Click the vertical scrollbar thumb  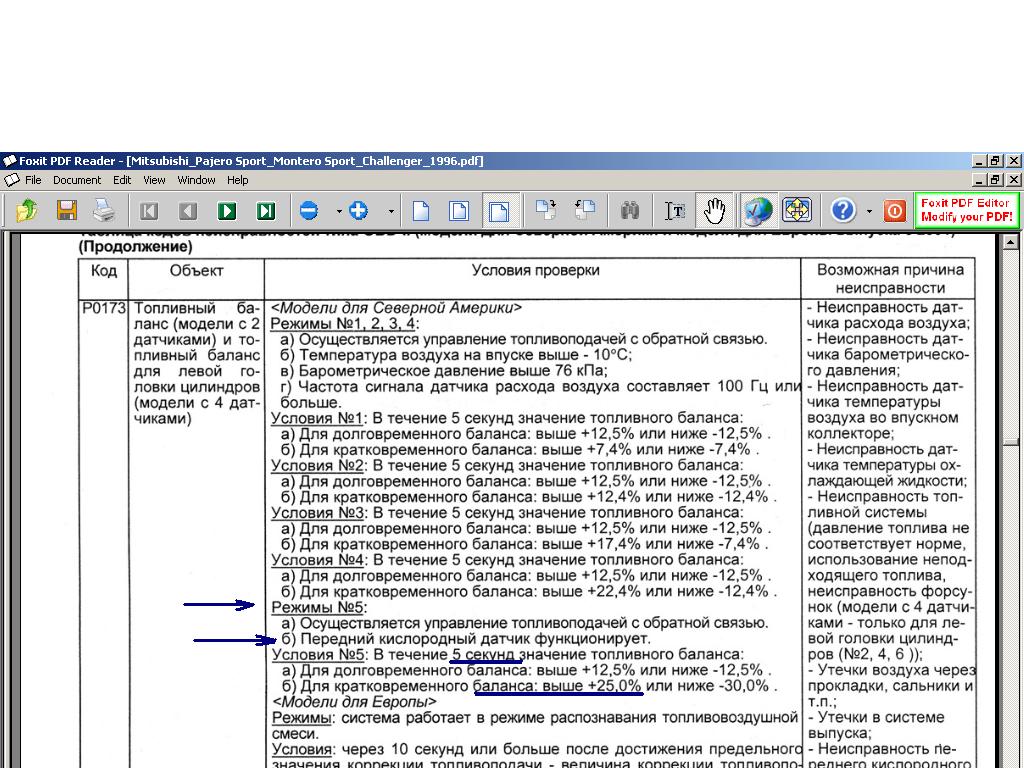click(1011, 441)
